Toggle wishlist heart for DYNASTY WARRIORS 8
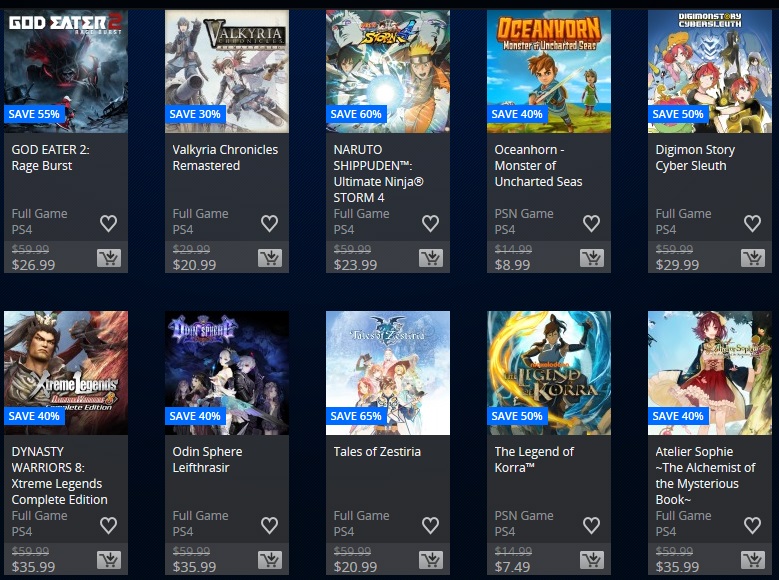 click(x=108, y=525)
